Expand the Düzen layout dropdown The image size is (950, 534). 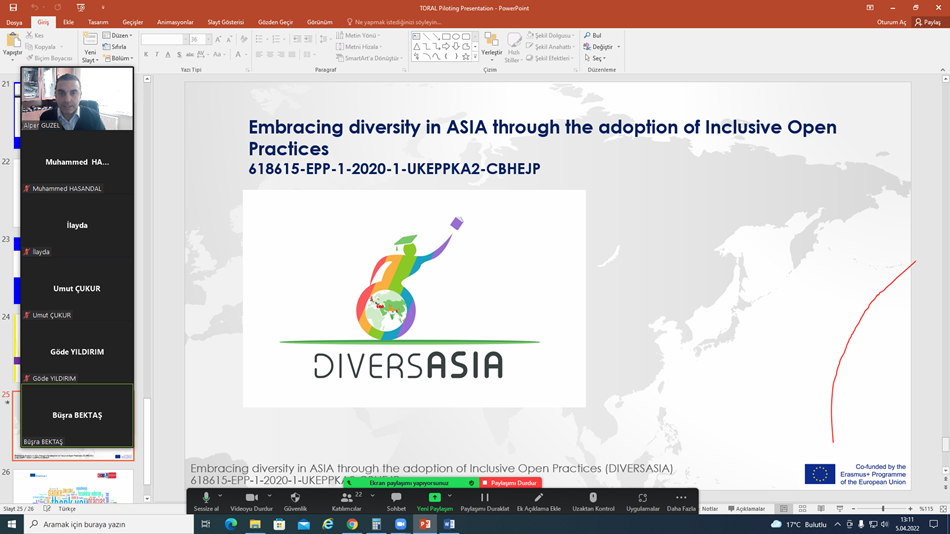(x=119, y=35)
